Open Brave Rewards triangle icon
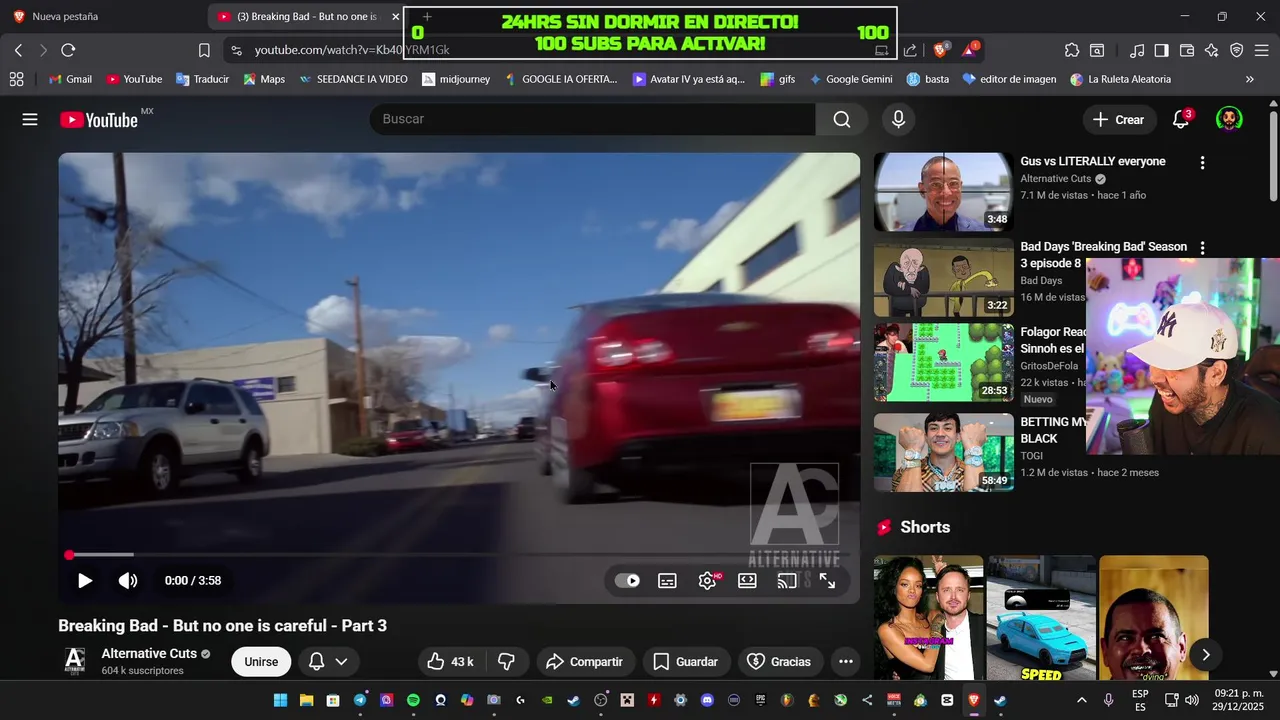1280x720 pixels. click(x=971, y=50)
